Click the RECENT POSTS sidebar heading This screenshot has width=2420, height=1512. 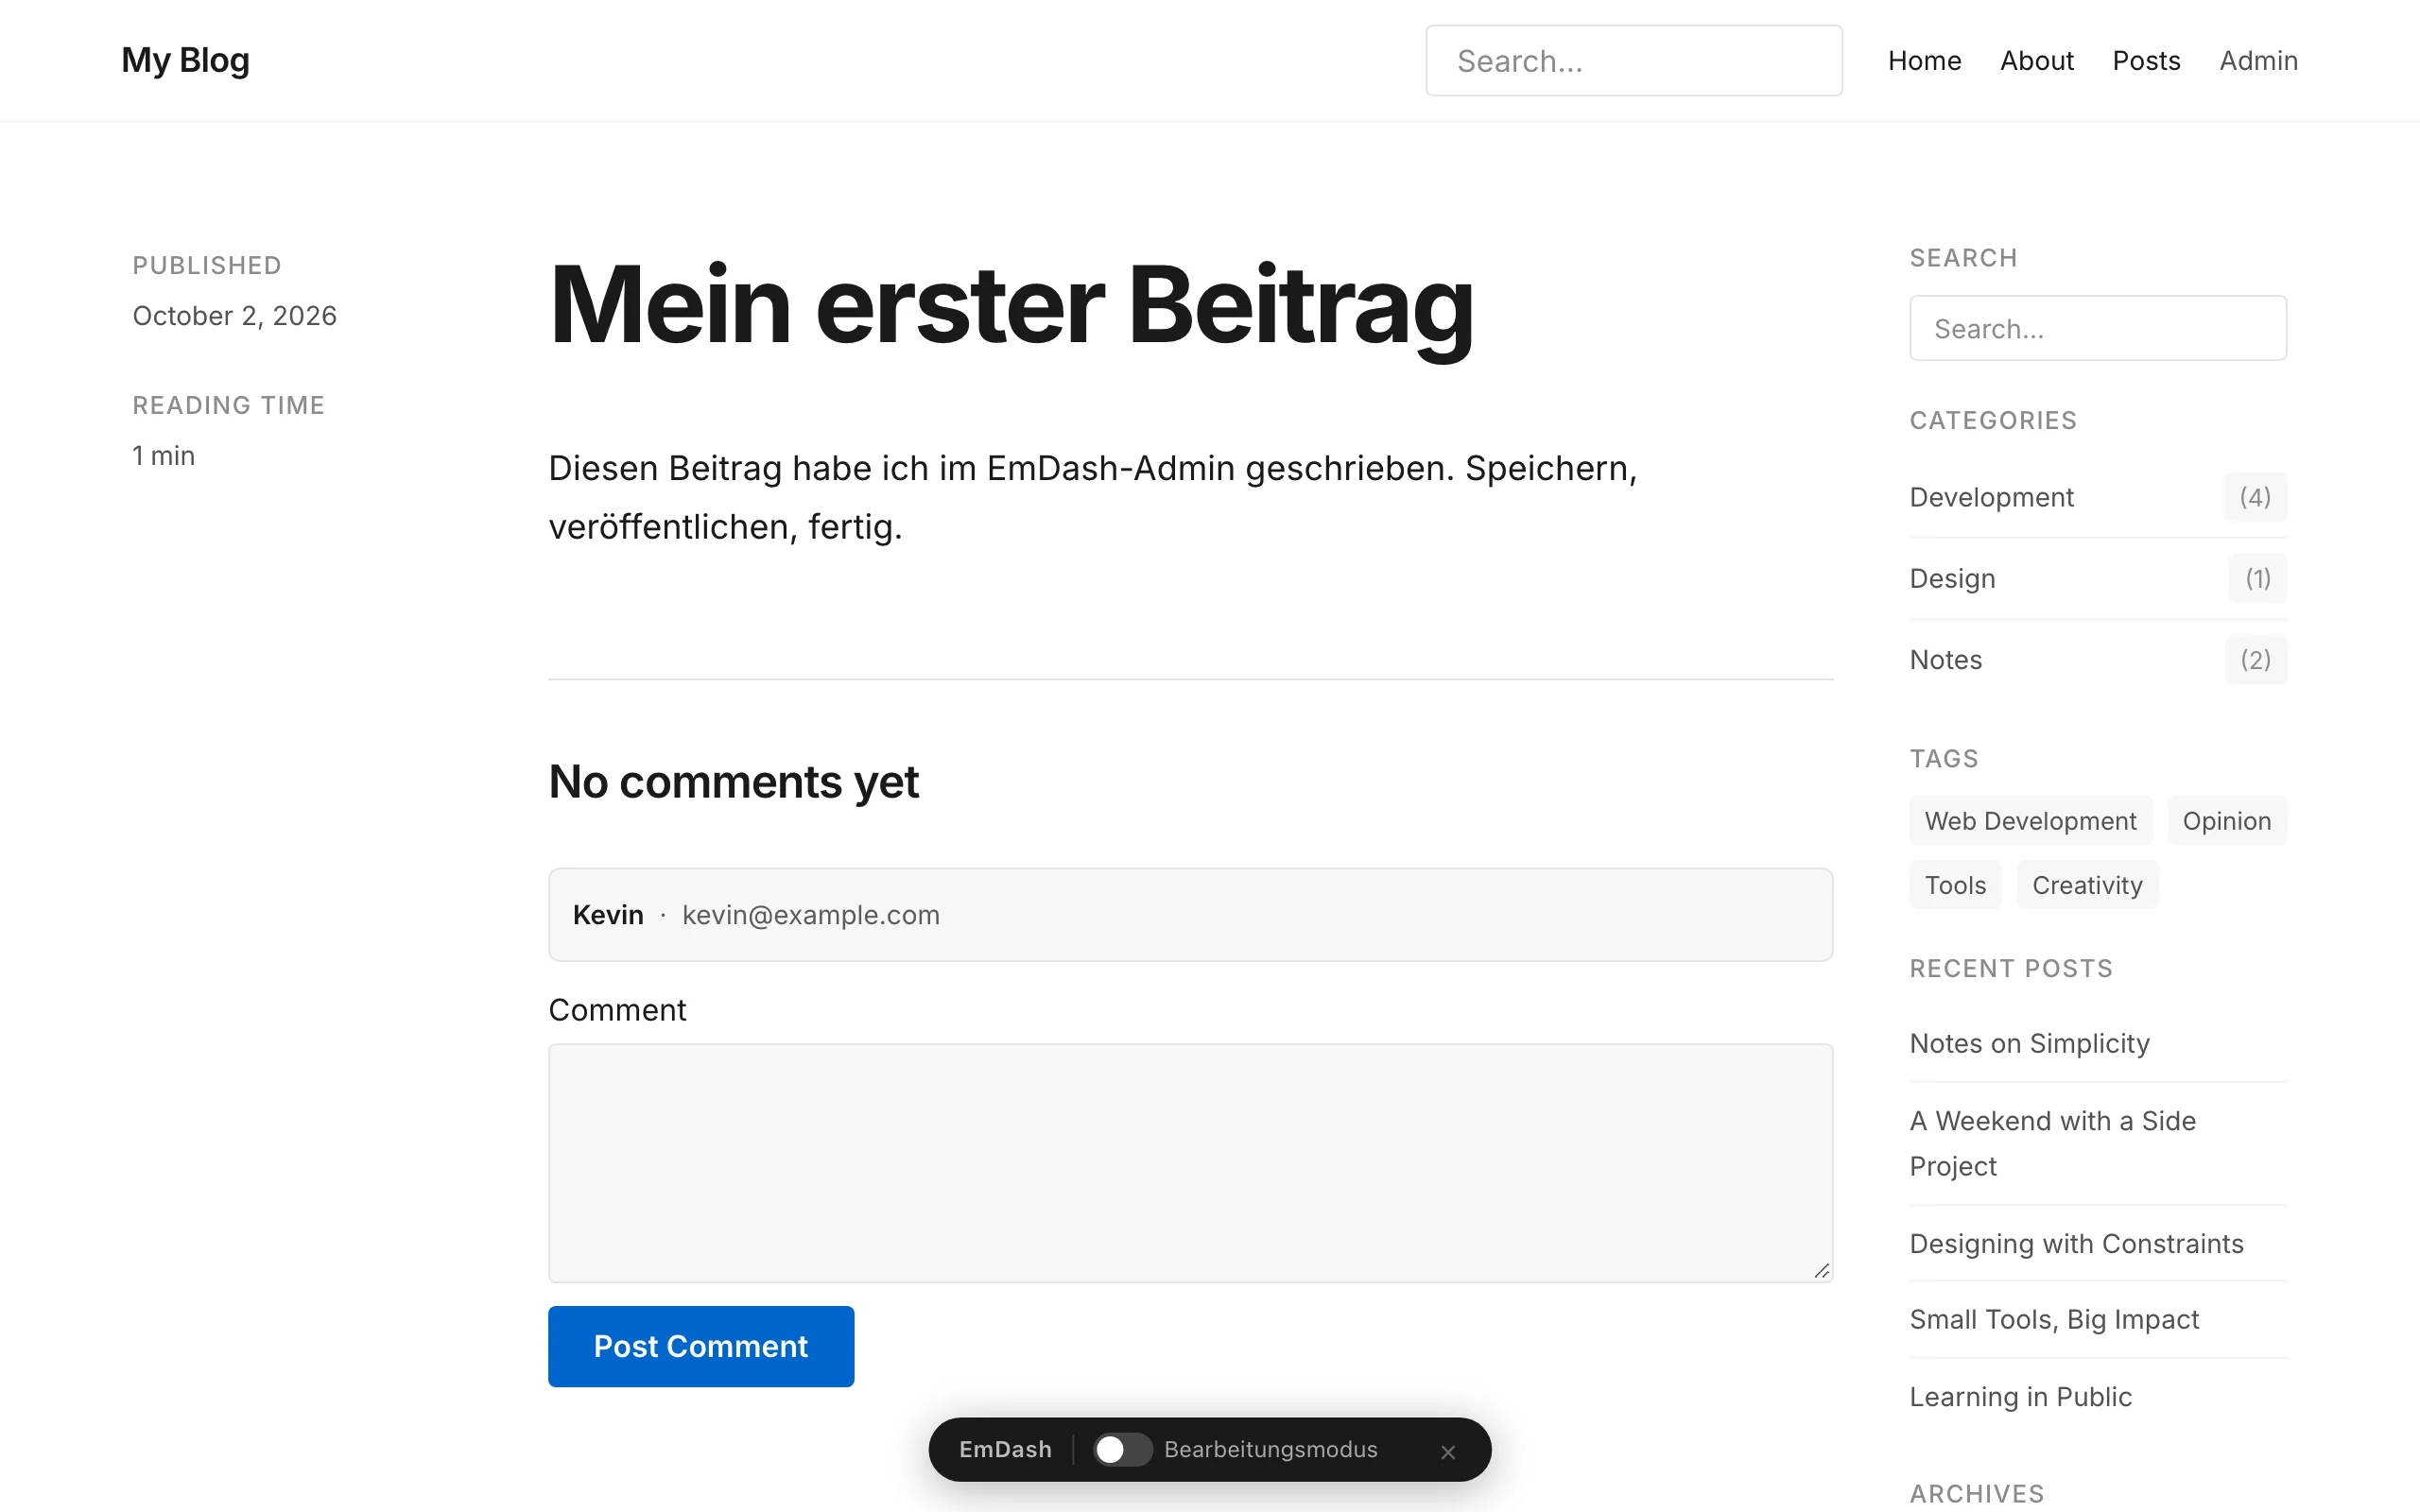tap(2010, 968)
